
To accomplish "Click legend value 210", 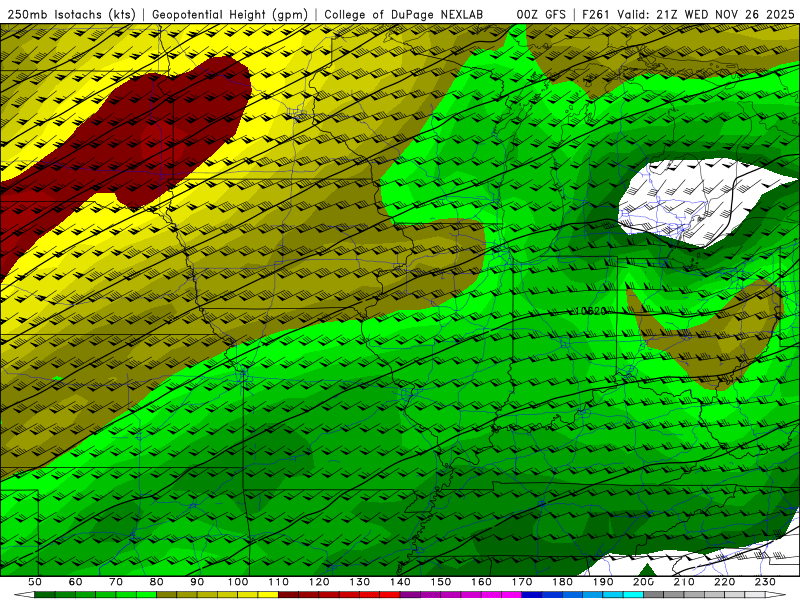I will (x=684, y=582).
